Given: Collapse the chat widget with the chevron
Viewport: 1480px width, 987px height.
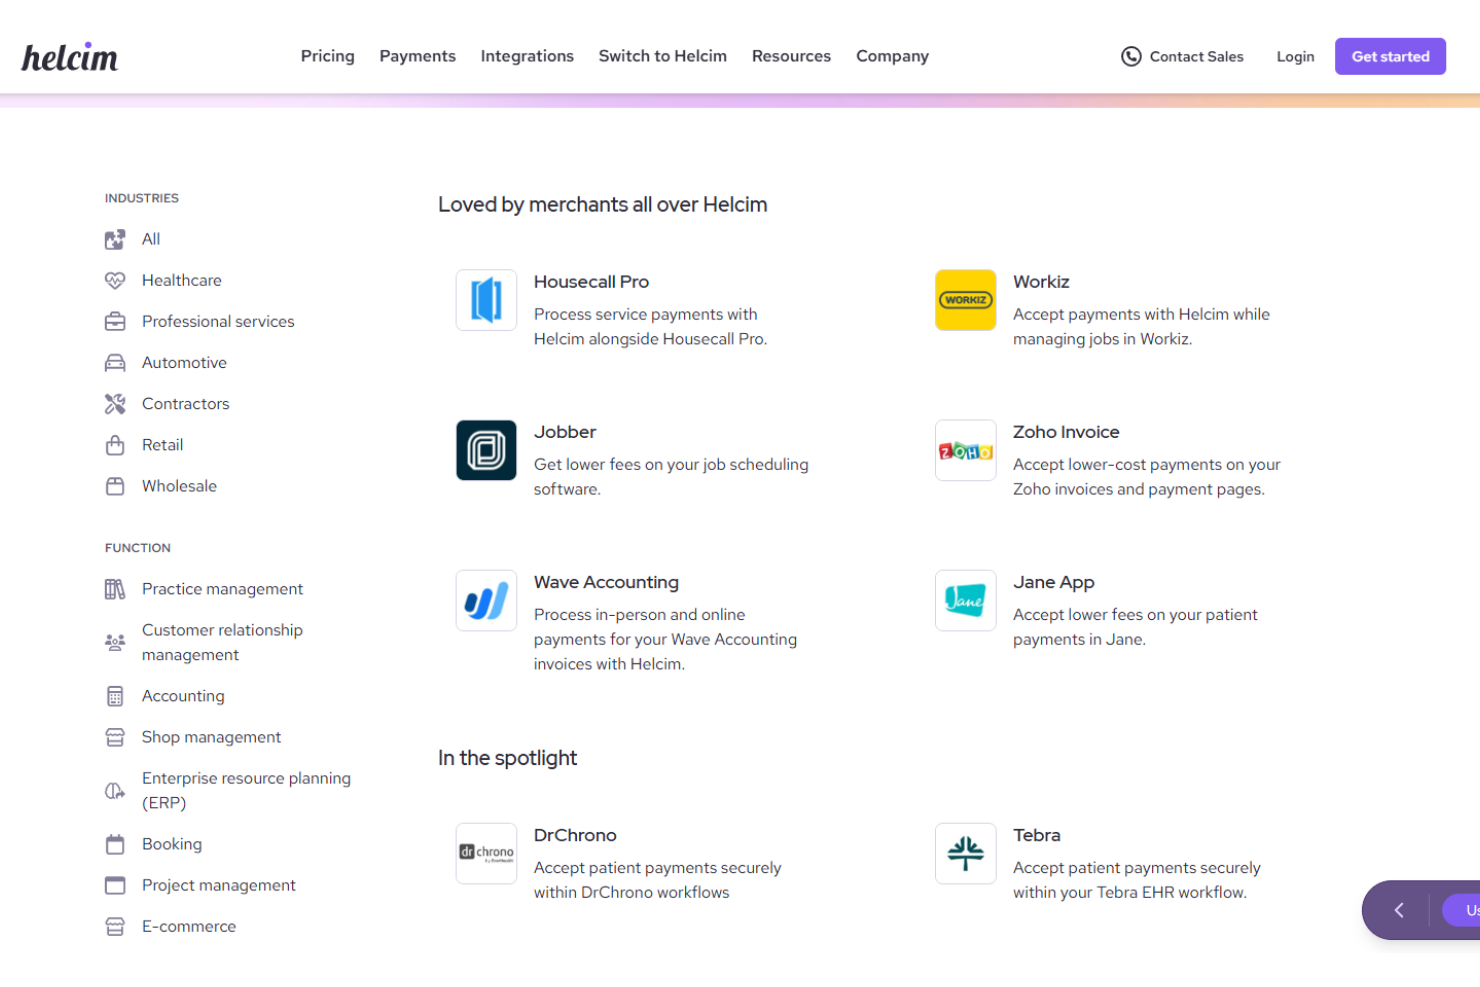Looking at the screenshot, I should pyautogui.click(x=1398, y=910).
